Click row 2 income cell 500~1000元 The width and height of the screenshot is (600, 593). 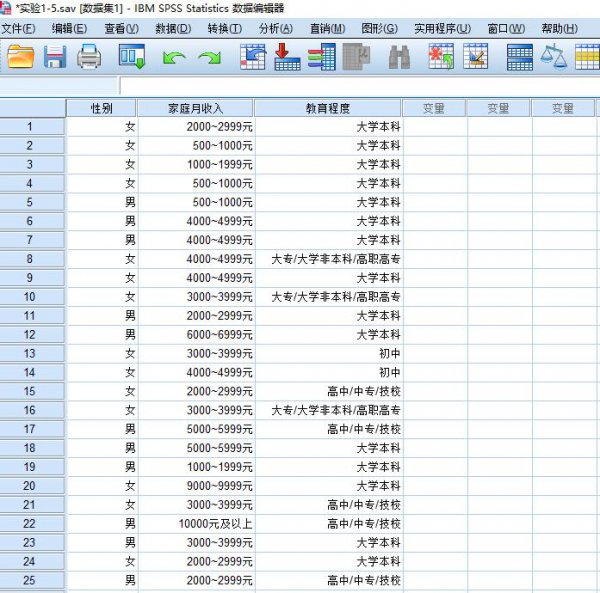point(196,146)
